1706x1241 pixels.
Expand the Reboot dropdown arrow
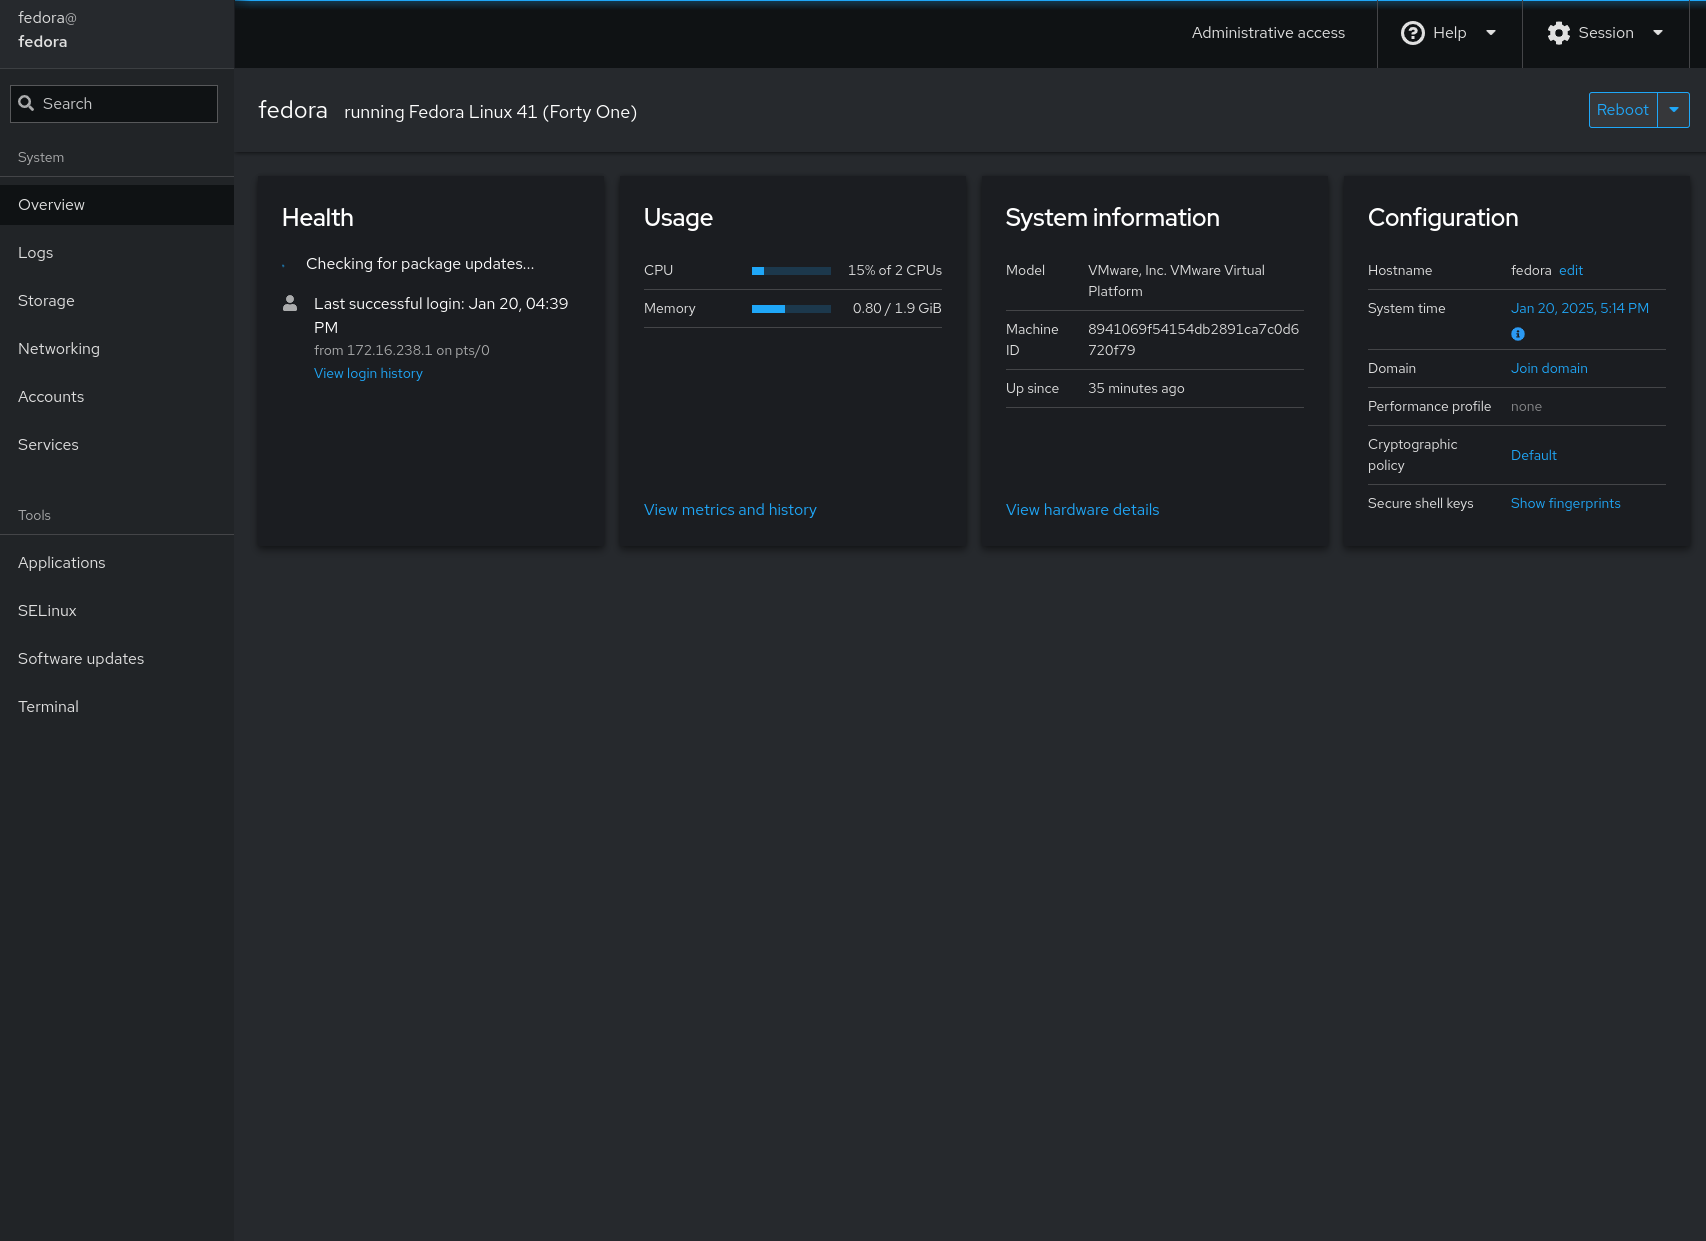click(1673, 110)
